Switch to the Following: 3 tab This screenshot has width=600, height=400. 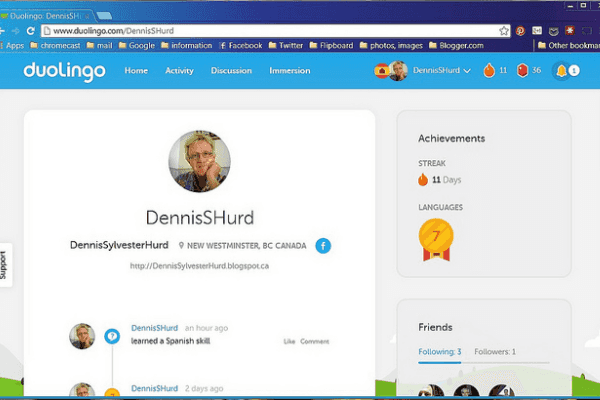click(440, 351)
